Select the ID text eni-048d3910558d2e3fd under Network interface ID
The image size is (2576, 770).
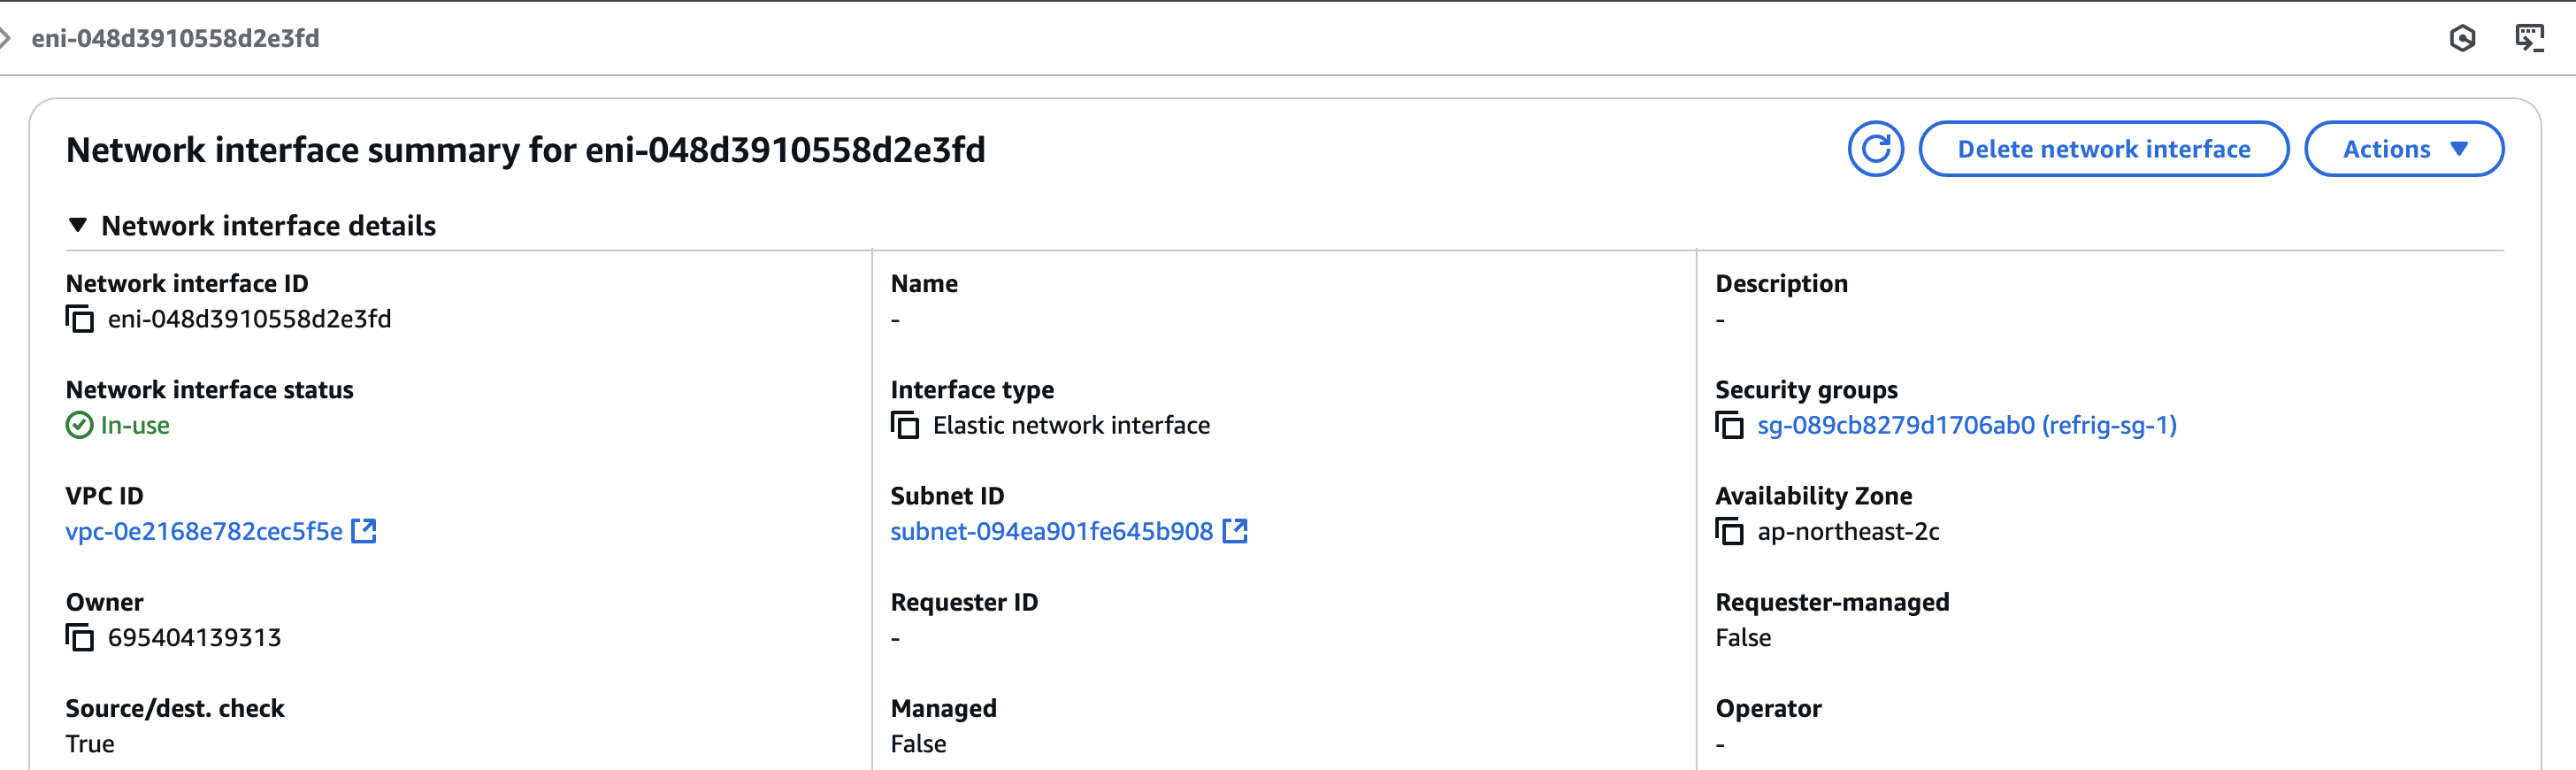coord(249,319)
